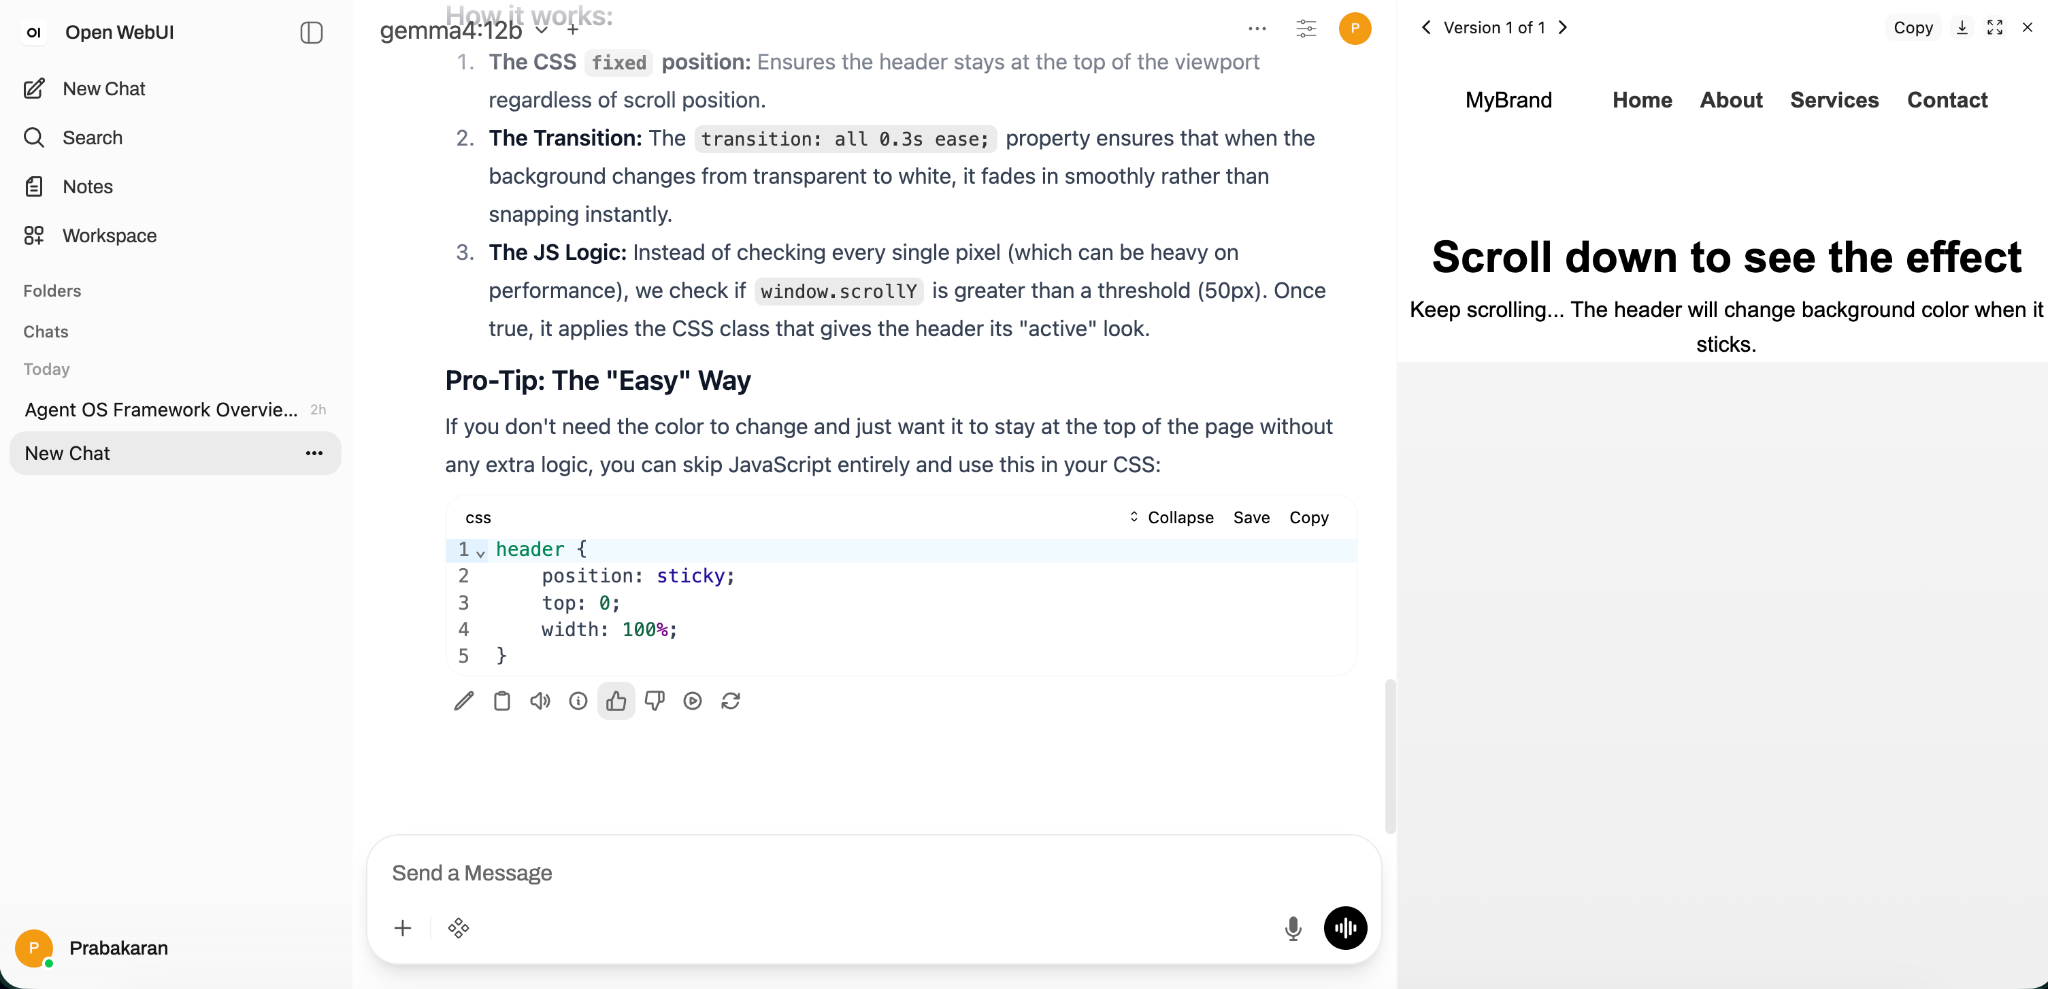Collapse the CSS code block
Image resolution: width=2048 pixels, height=989 pixels.
tap(1171, 517)
